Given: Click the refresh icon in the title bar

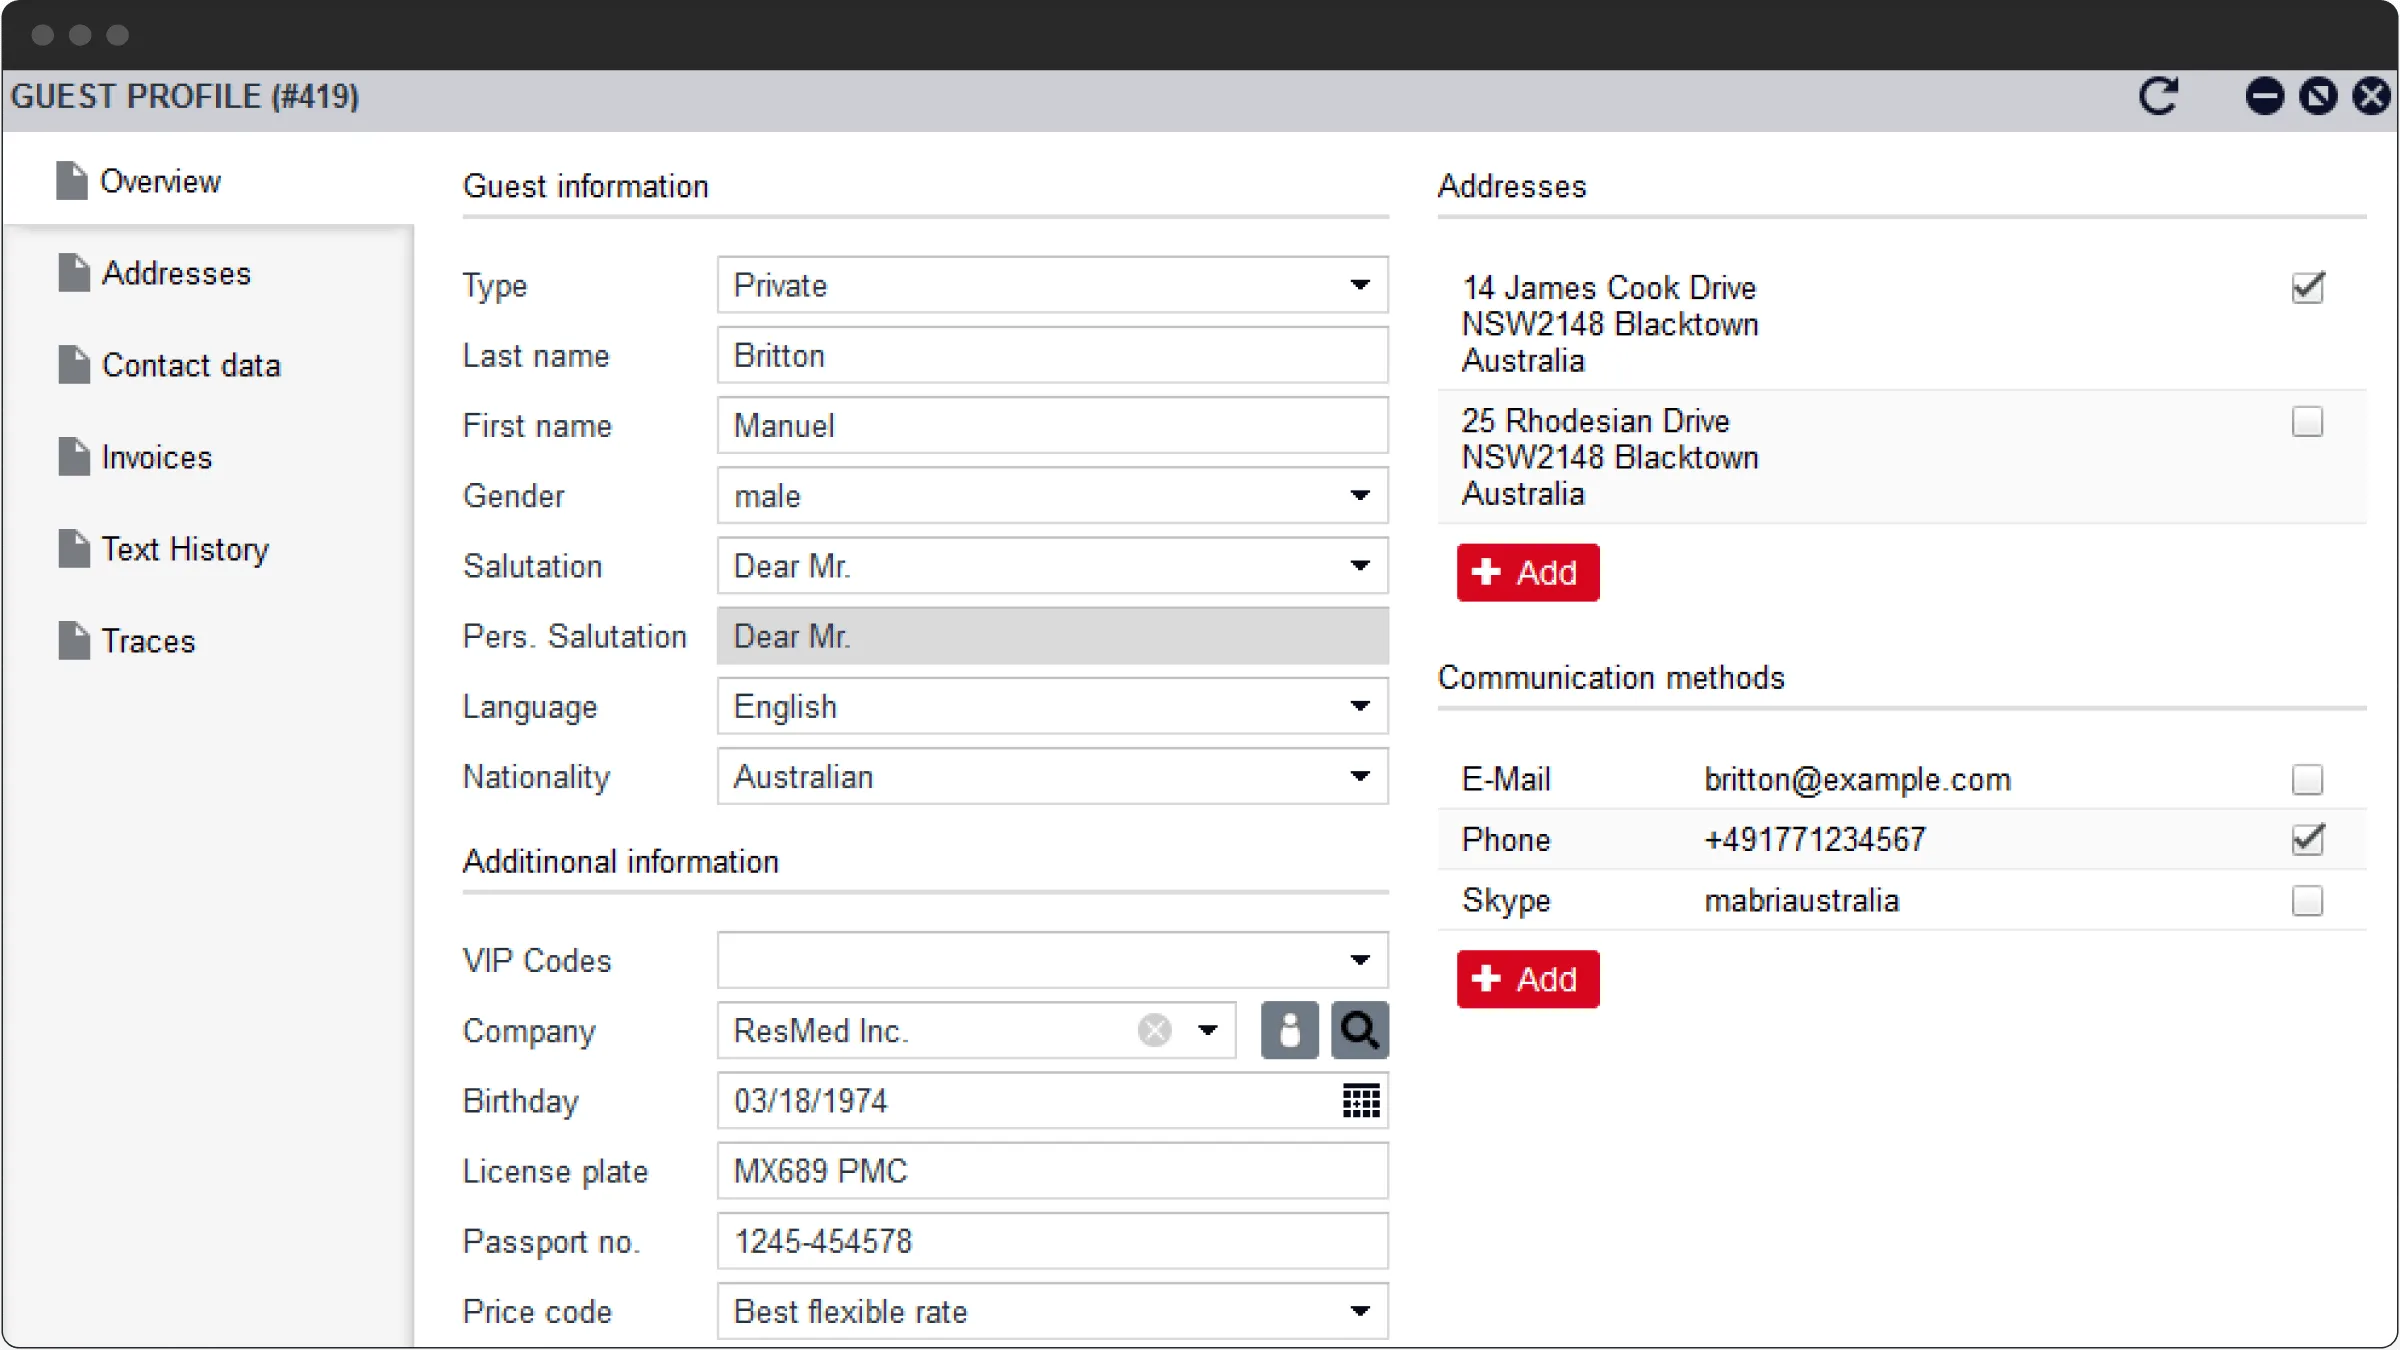Looking at the screenshot, I should pos(2159,96).
